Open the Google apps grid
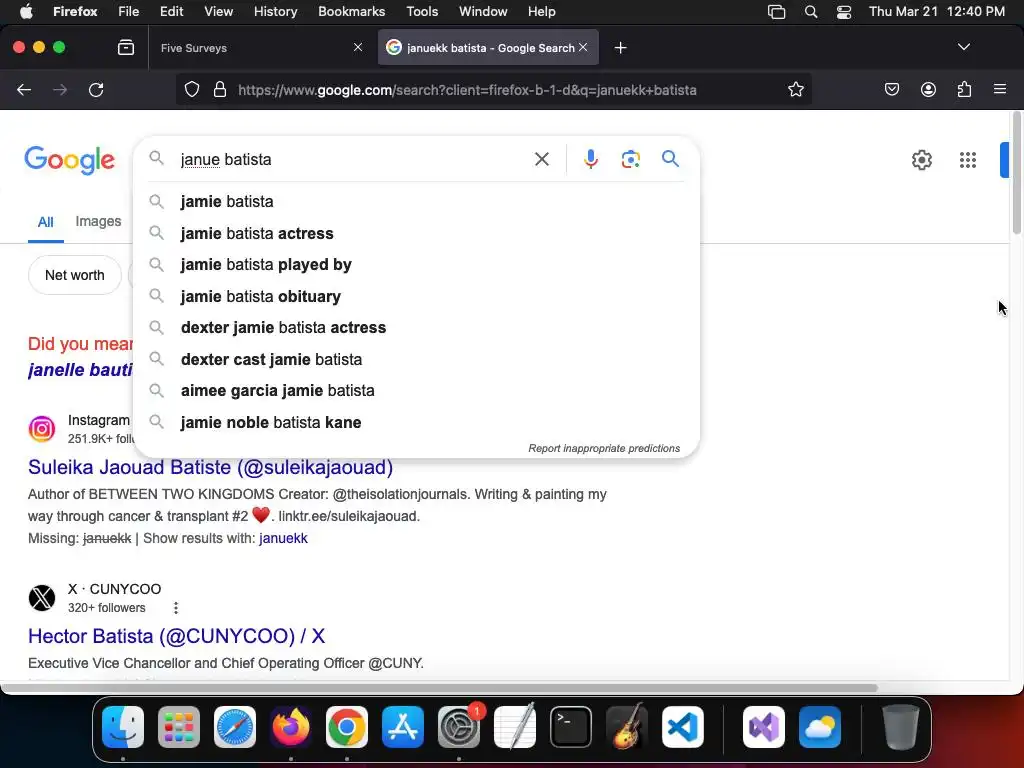 968,160
